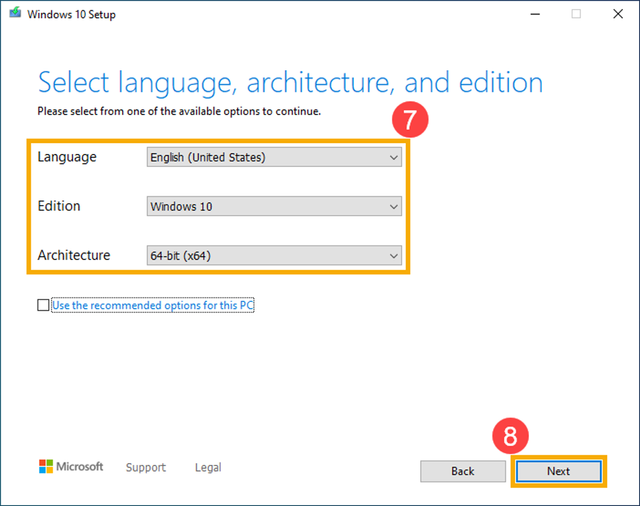Open the Architecture dropdown
This screenshot has height=506, width=640.
click(274, 255)
